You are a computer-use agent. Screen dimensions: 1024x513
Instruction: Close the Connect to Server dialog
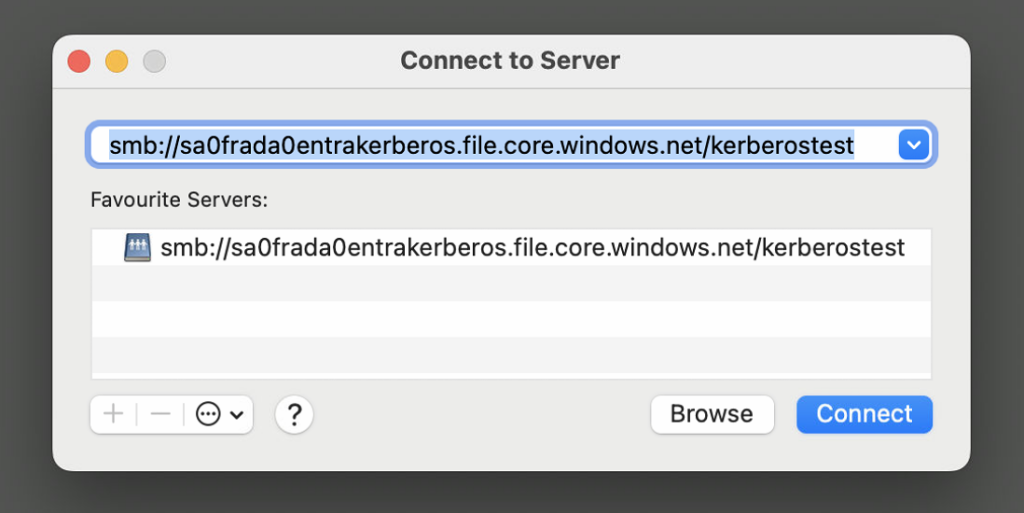[x=79, y=61]
